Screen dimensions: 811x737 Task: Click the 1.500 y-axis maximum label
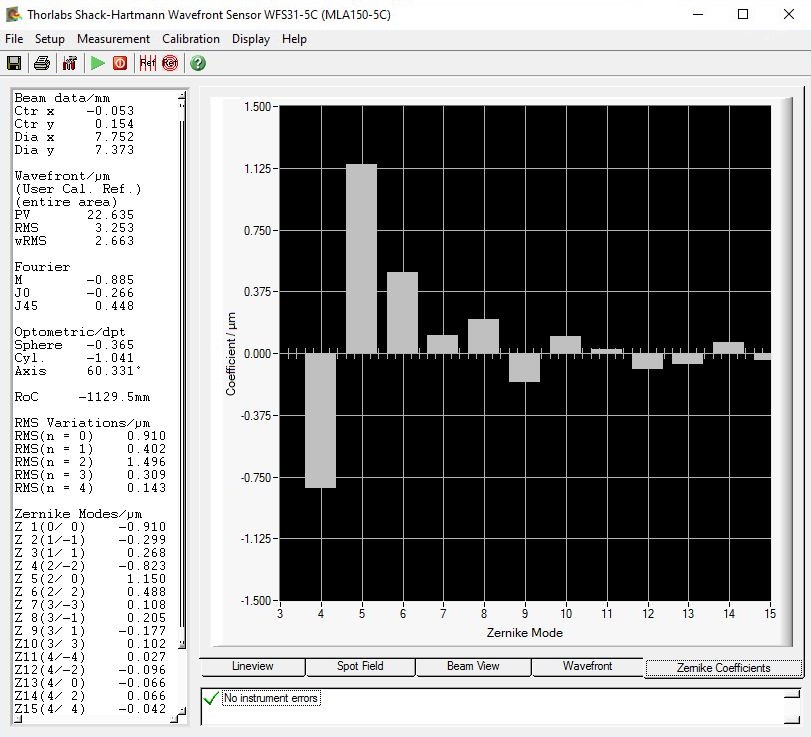pos(258,107)
